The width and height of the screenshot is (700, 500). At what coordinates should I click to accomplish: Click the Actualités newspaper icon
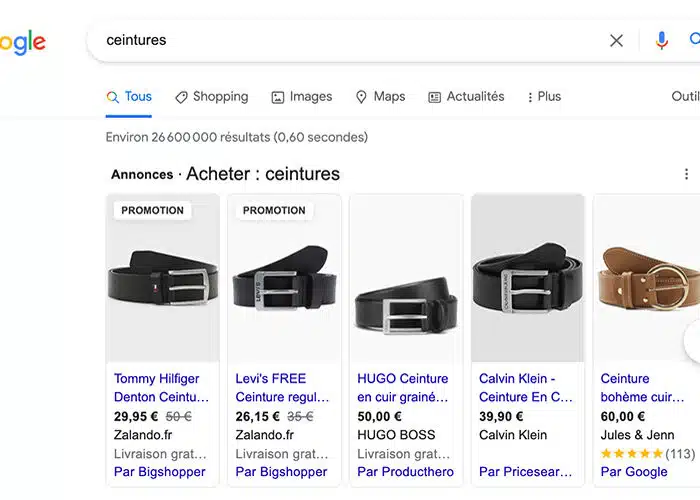pyautogui.click(x=434, y=97)
